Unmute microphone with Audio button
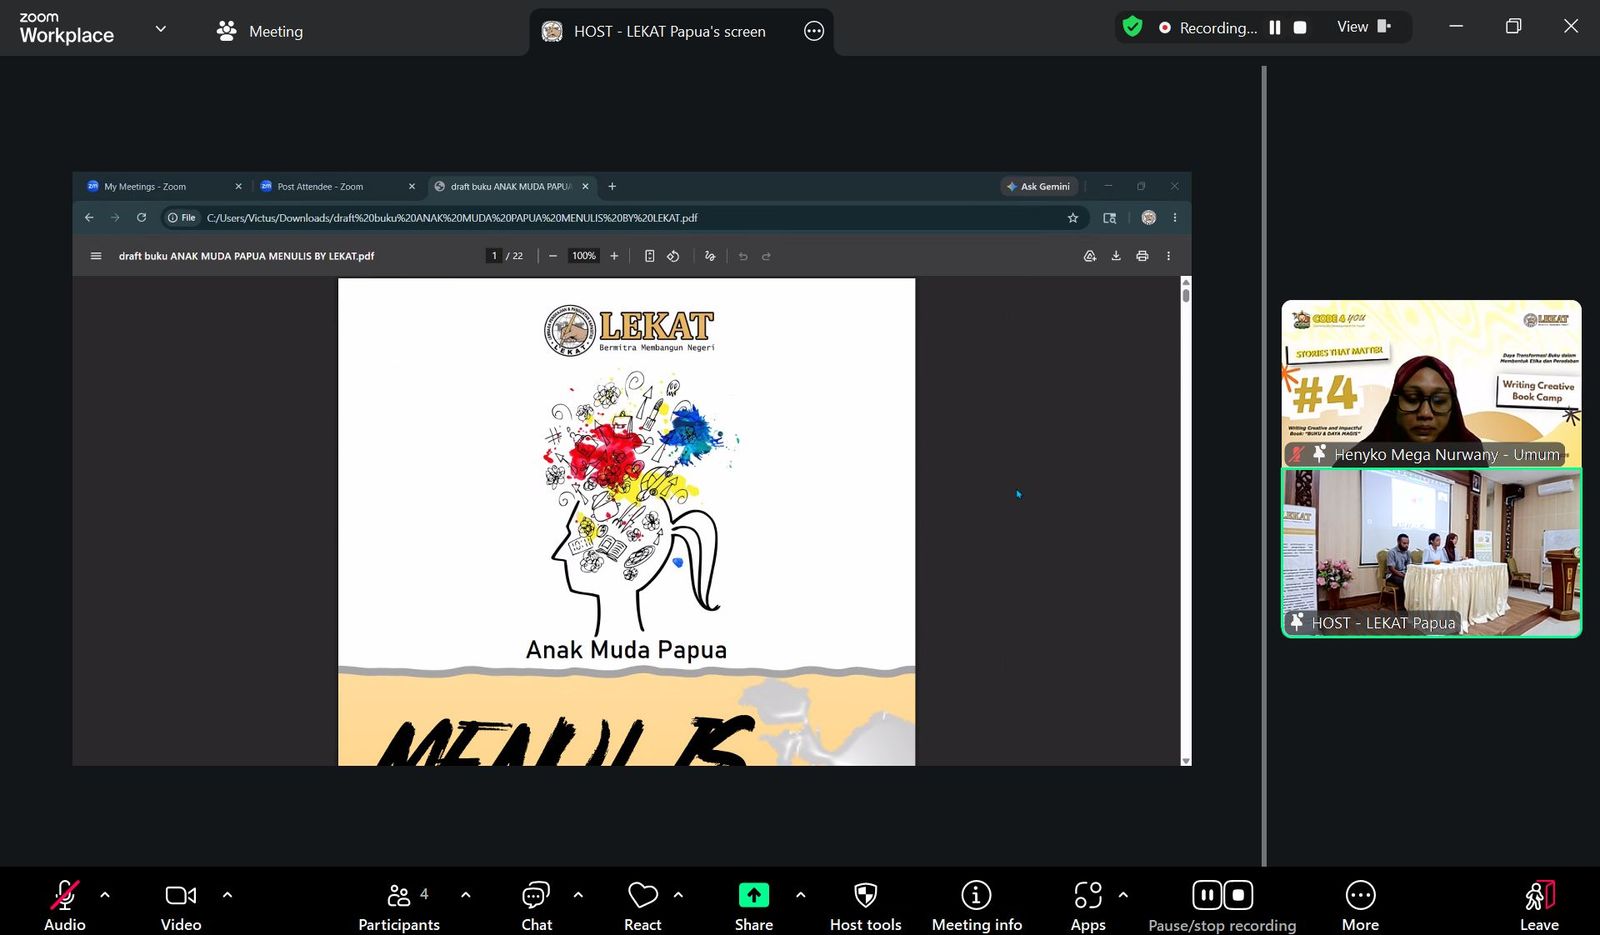 click(x=64, y=906)
